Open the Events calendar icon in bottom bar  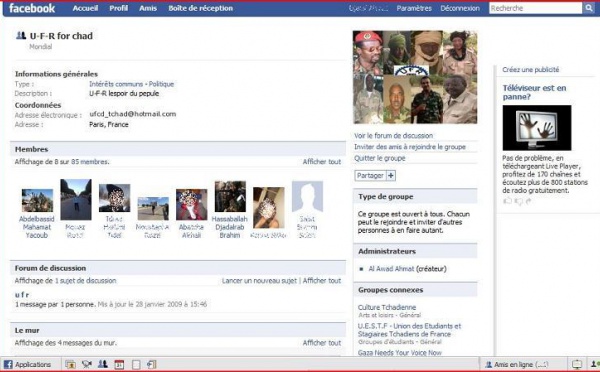(119, 365)
